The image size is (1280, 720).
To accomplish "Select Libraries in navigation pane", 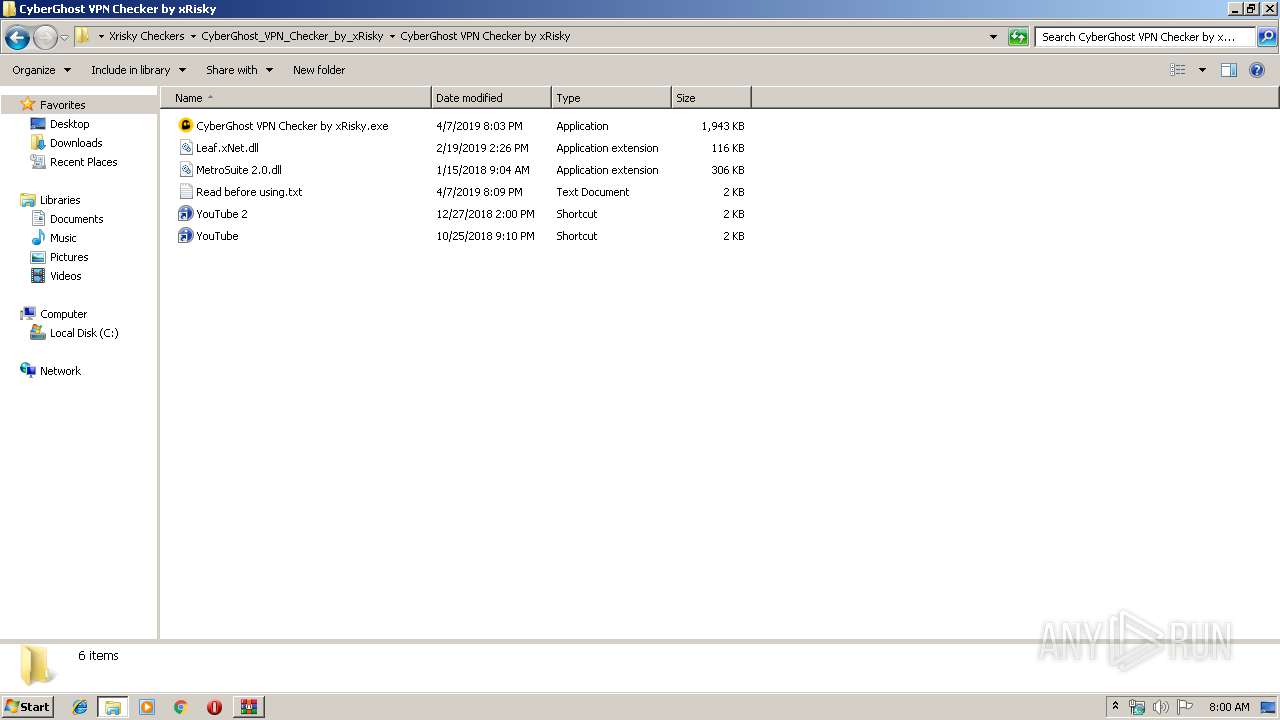I will coord(60,200).
